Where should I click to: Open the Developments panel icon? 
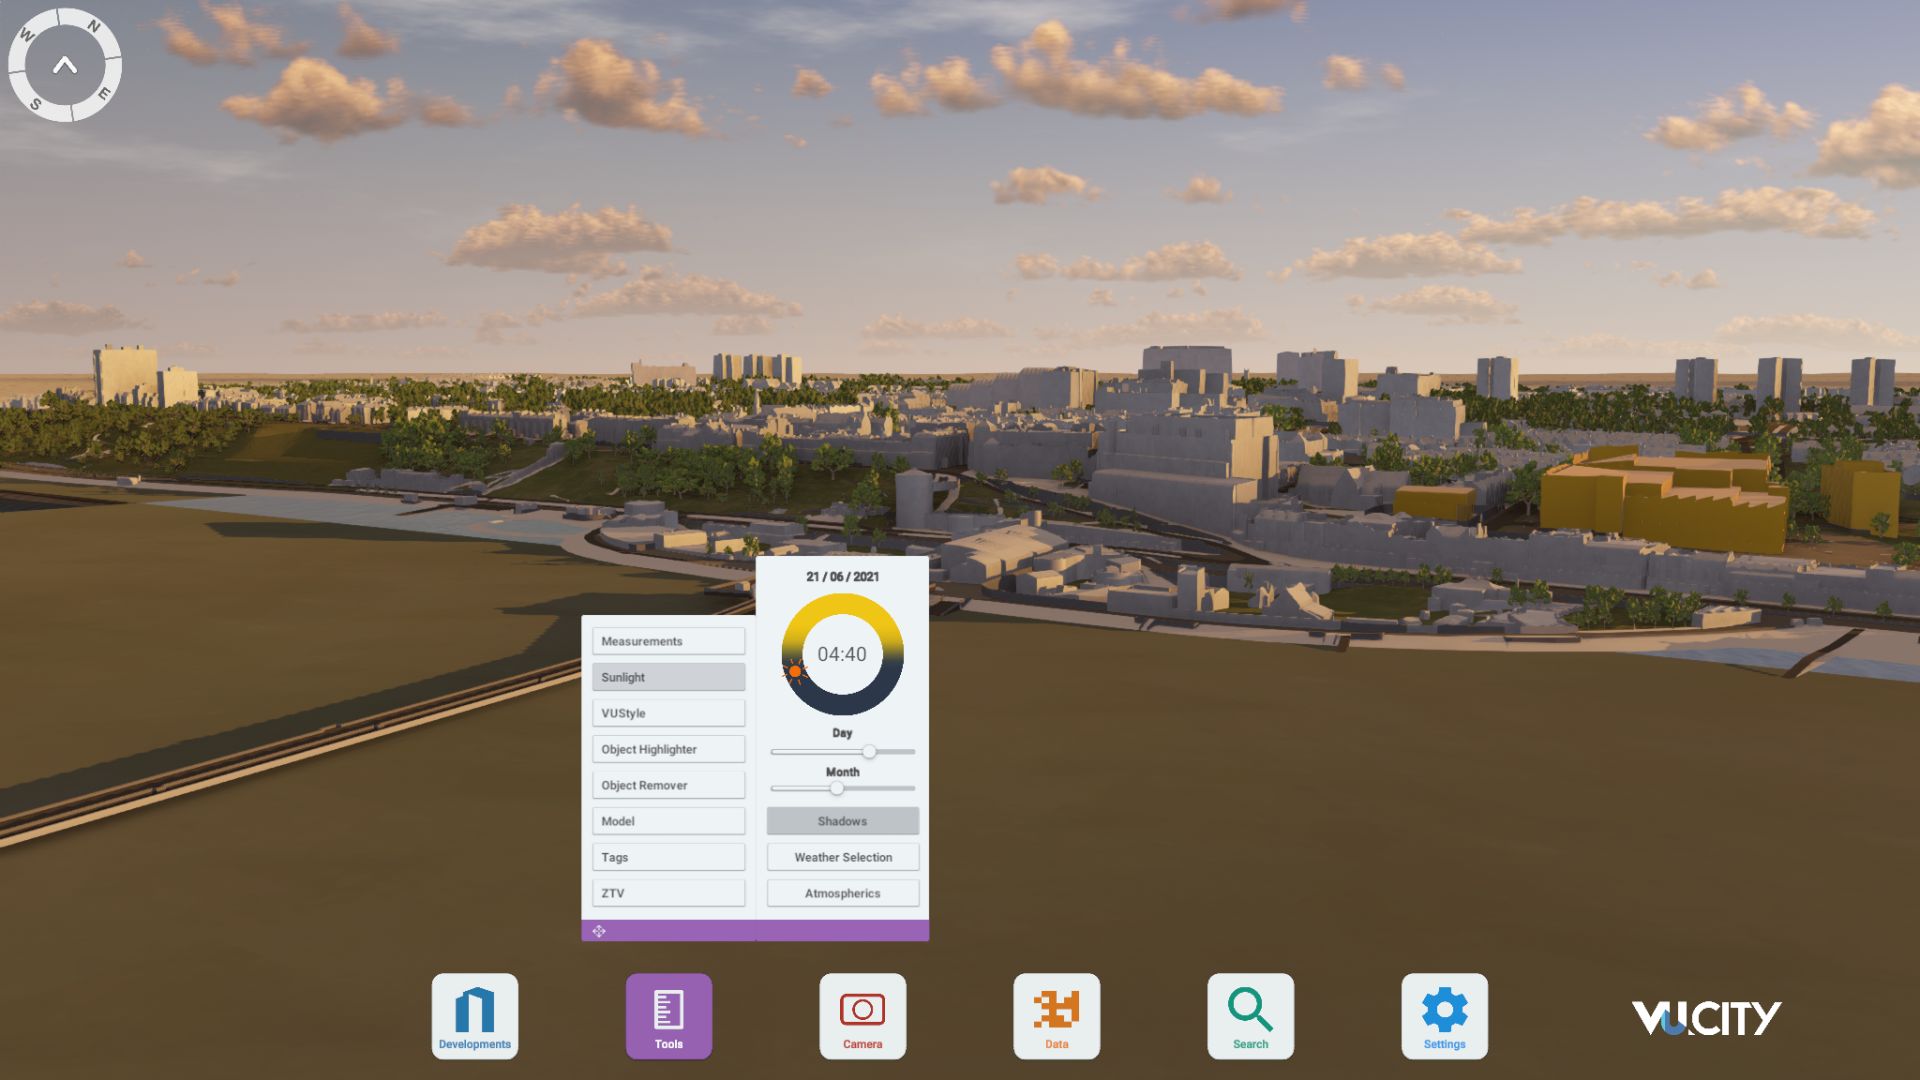(x=474, y=1015)
